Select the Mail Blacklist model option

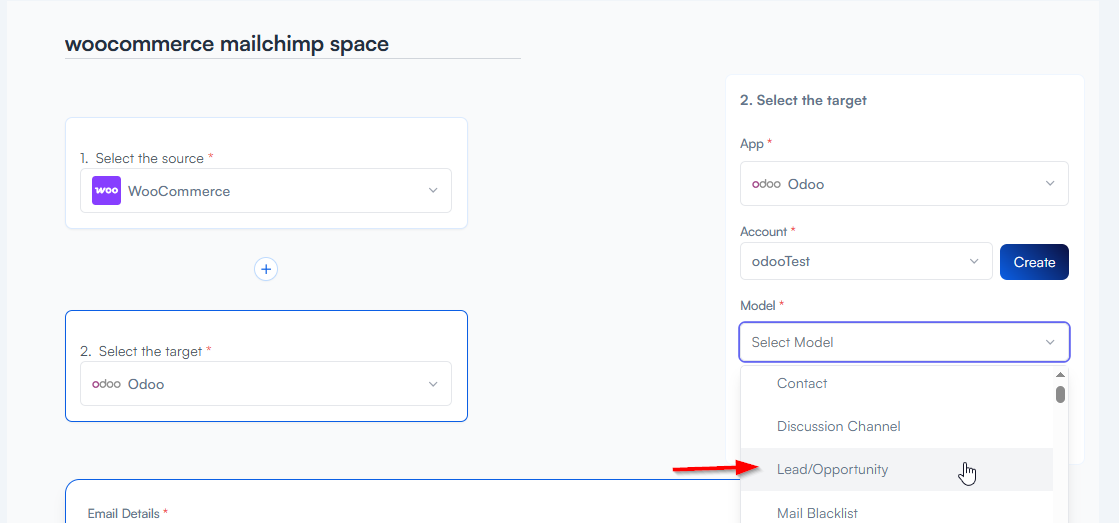(817, 513)
